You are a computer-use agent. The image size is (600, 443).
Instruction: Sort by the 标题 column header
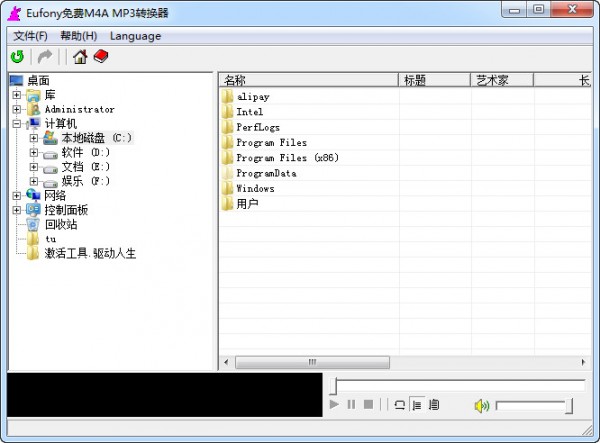[x=435, y=80]
